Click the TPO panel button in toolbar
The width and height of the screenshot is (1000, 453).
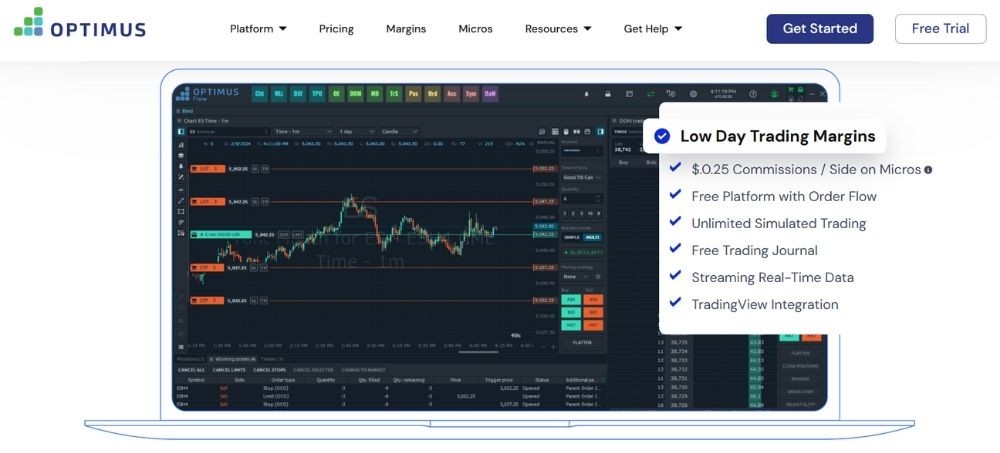pos(317,94)
